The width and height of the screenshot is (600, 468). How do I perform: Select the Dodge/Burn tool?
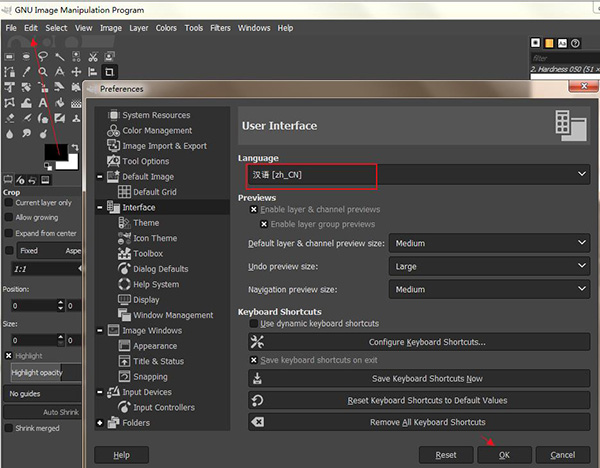pos(43,134)
